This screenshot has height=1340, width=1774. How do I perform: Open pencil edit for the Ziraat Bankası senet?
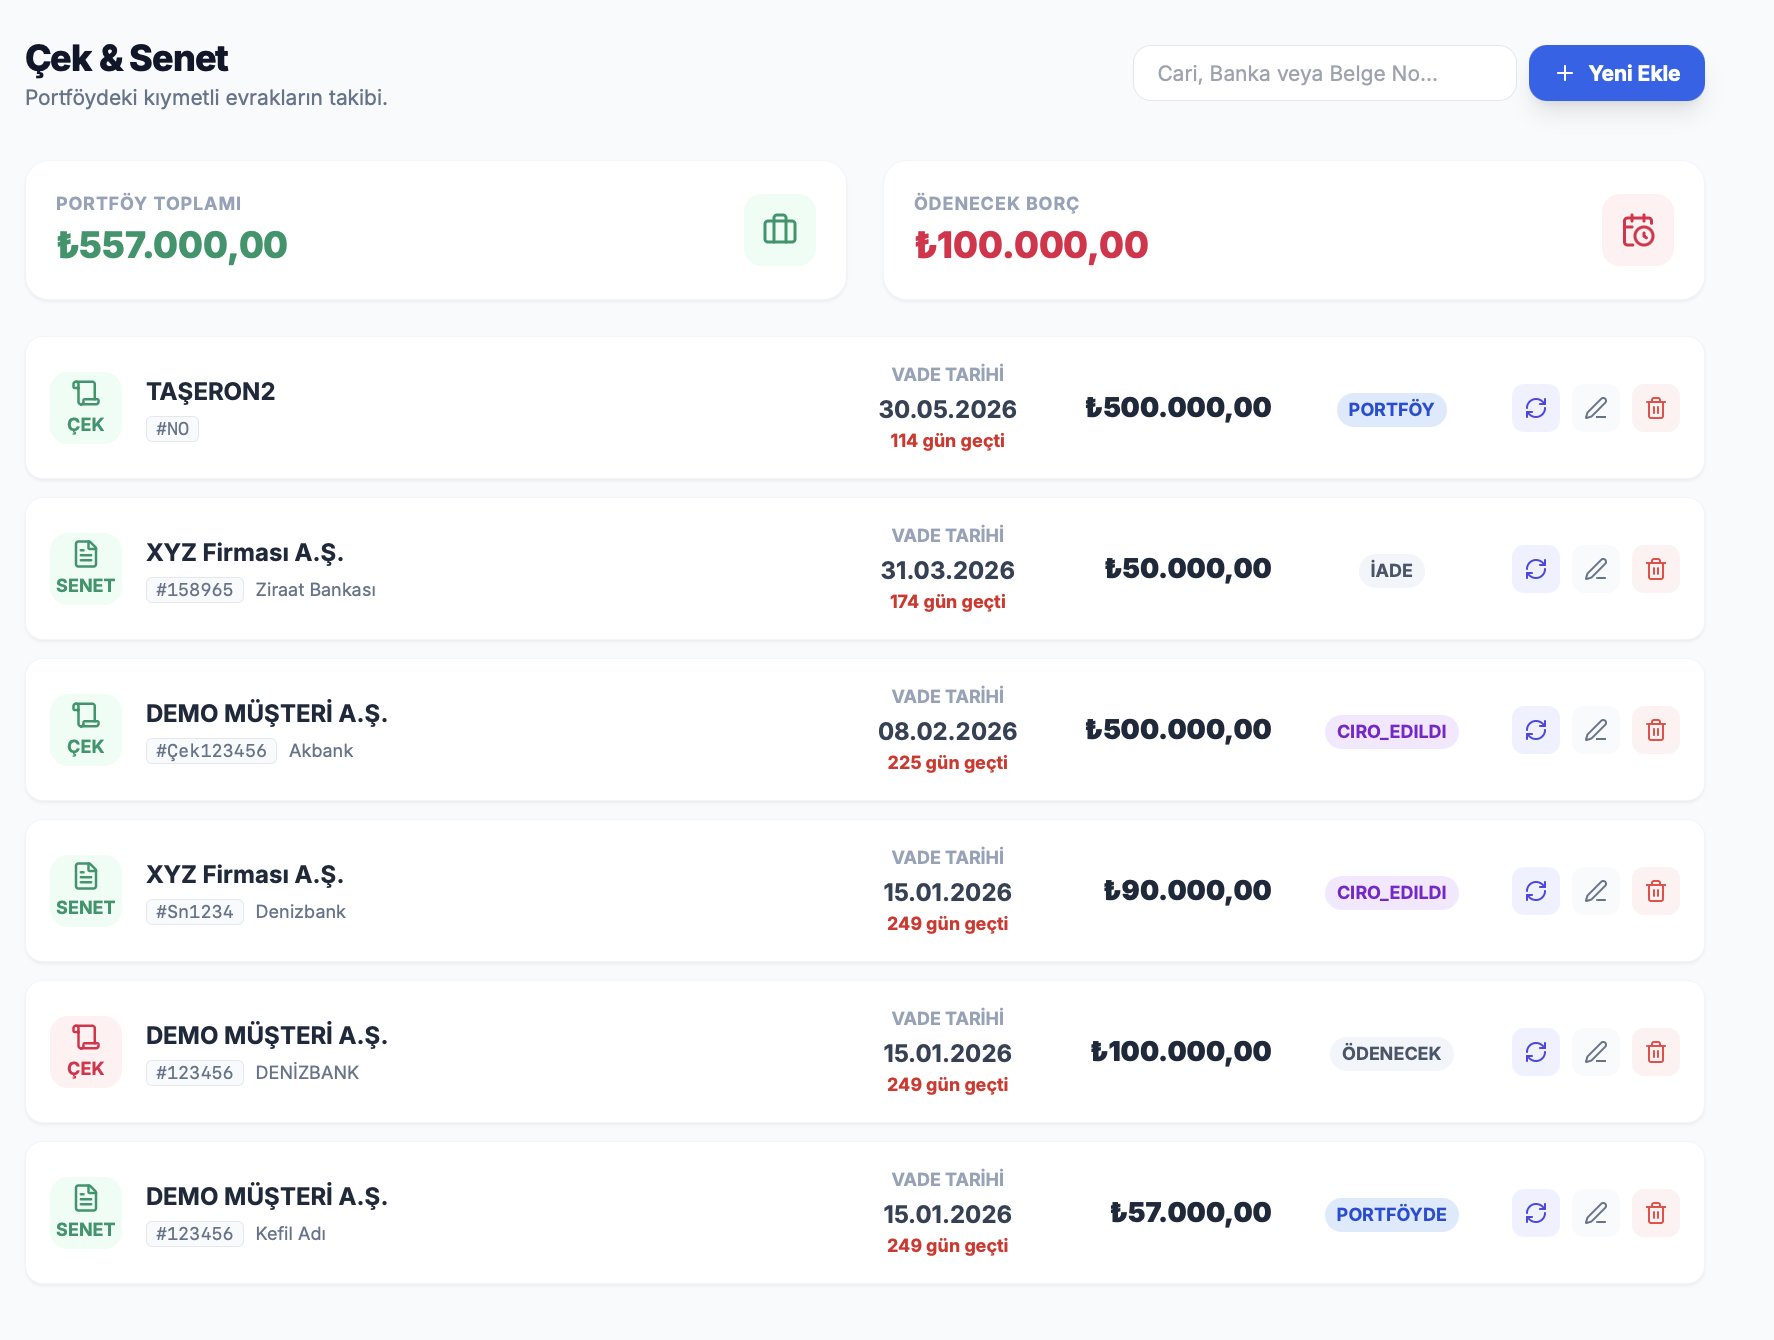click(x=1595, y=569)
